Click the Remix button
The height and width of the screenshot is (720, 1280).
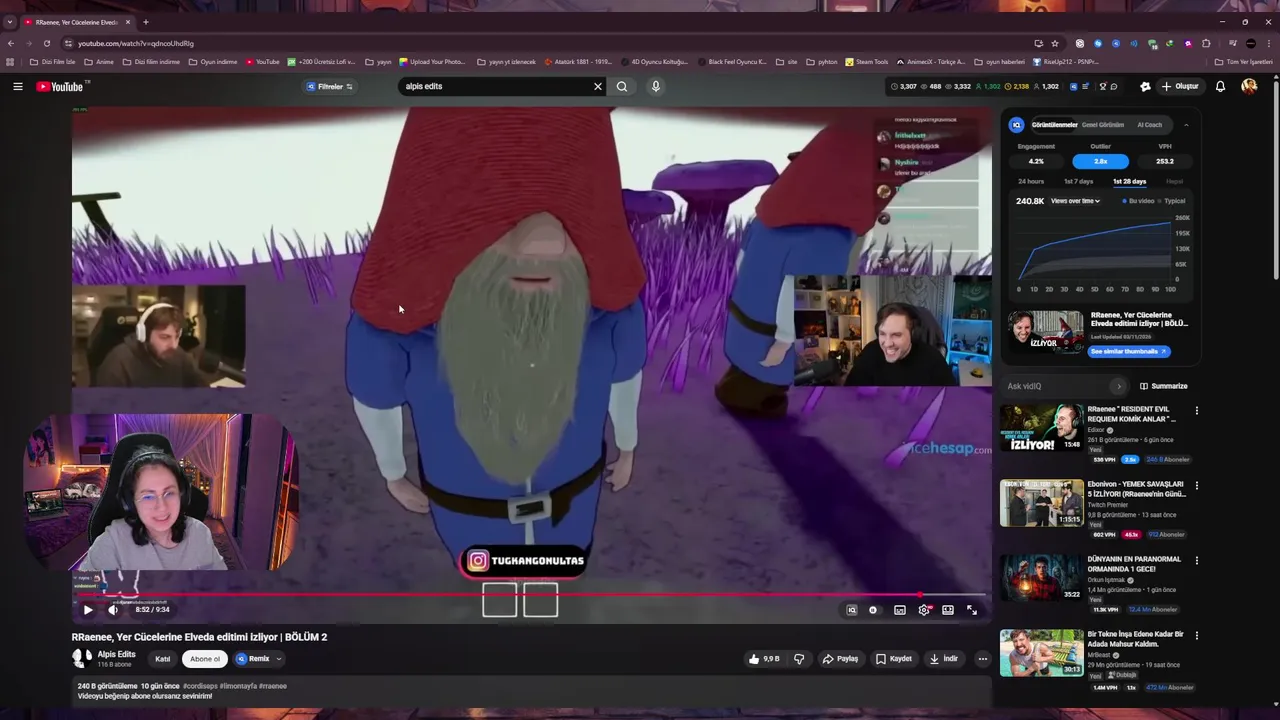[252, 659]
